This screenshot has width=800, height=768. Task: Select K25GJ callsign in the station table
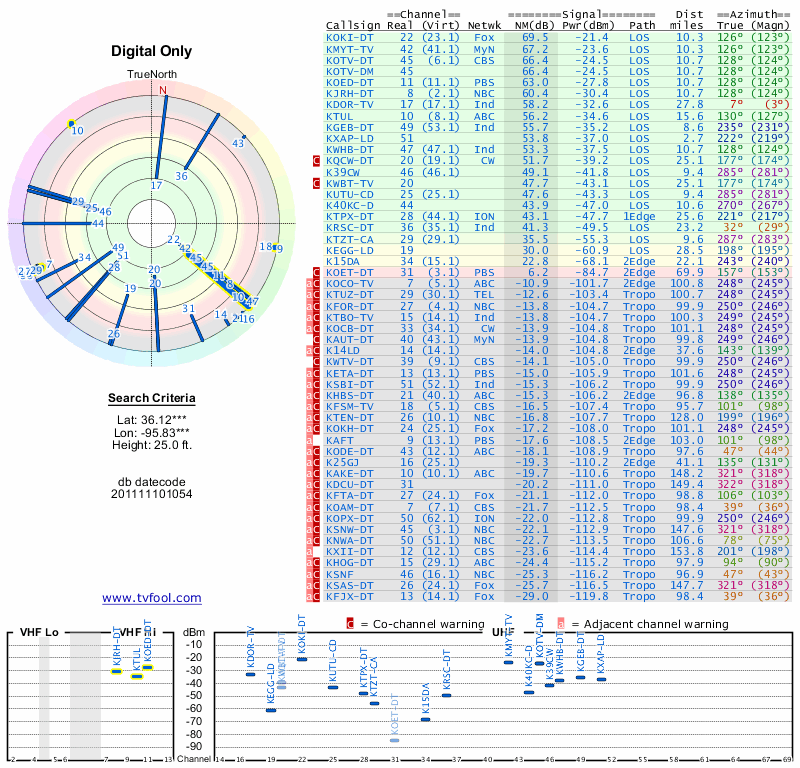343,462
